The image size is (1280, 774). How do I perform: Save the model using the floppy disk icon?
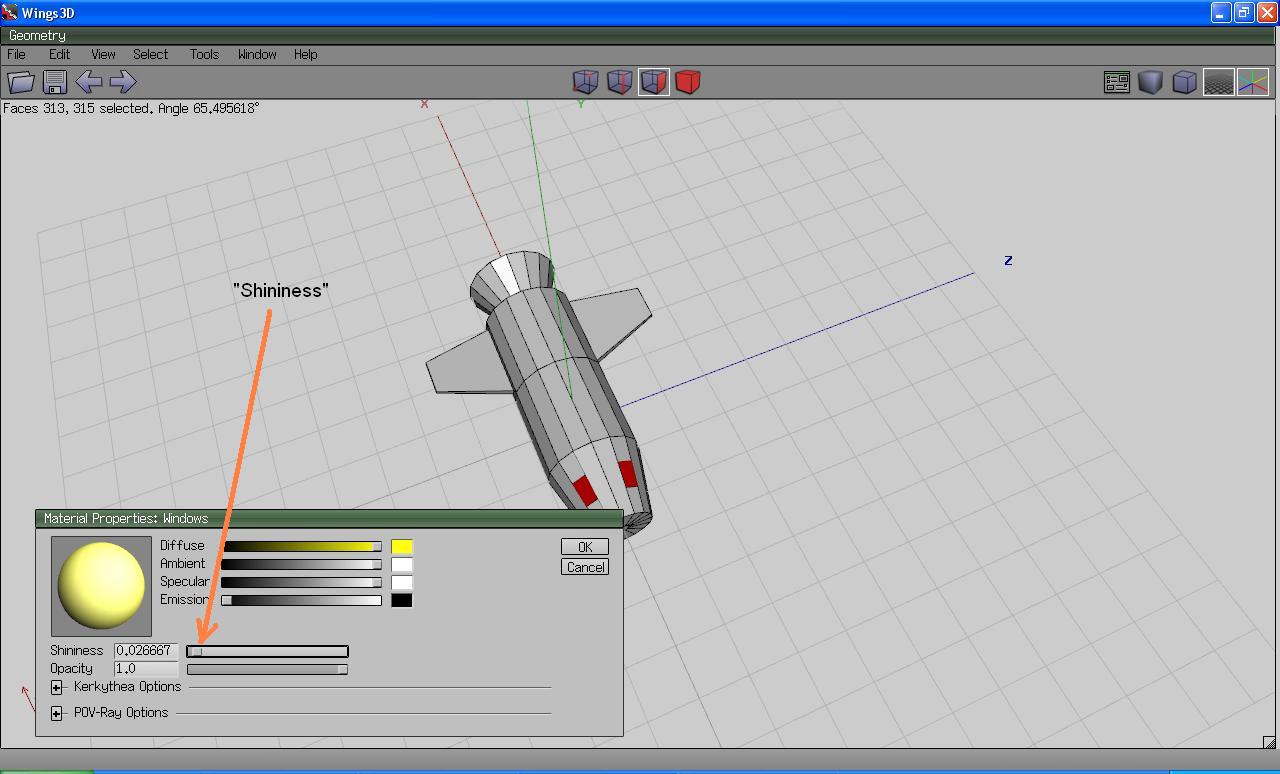55,82
